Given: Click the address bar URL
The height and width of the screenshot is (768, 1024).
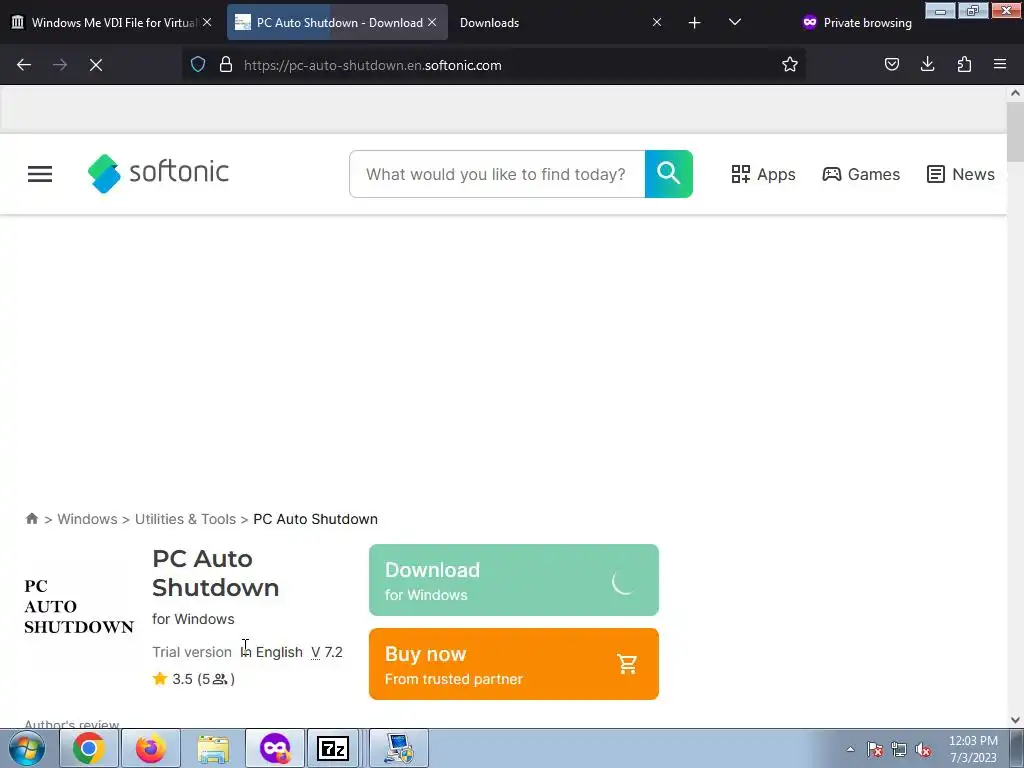Looking at the screenshot, I should coord(373,65).
